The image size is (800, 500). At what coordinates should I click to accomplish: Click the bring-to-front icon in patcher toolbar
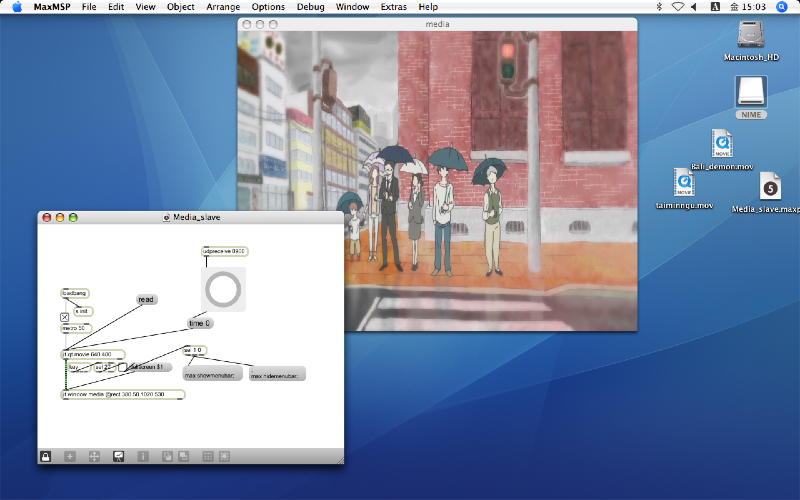pyautogui.click(x=167, y=457)
